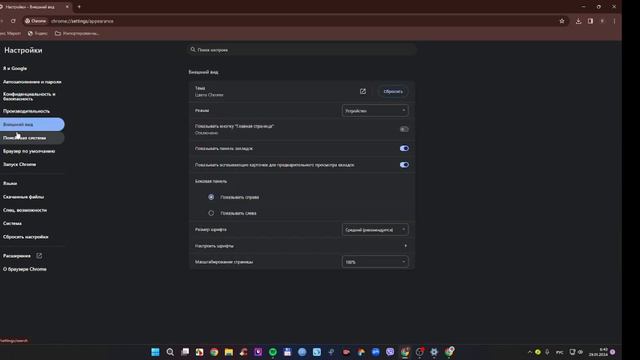Screen dimensions: 640x360
Task: Open File Explorer from taskbar
Action: point(229,352)
